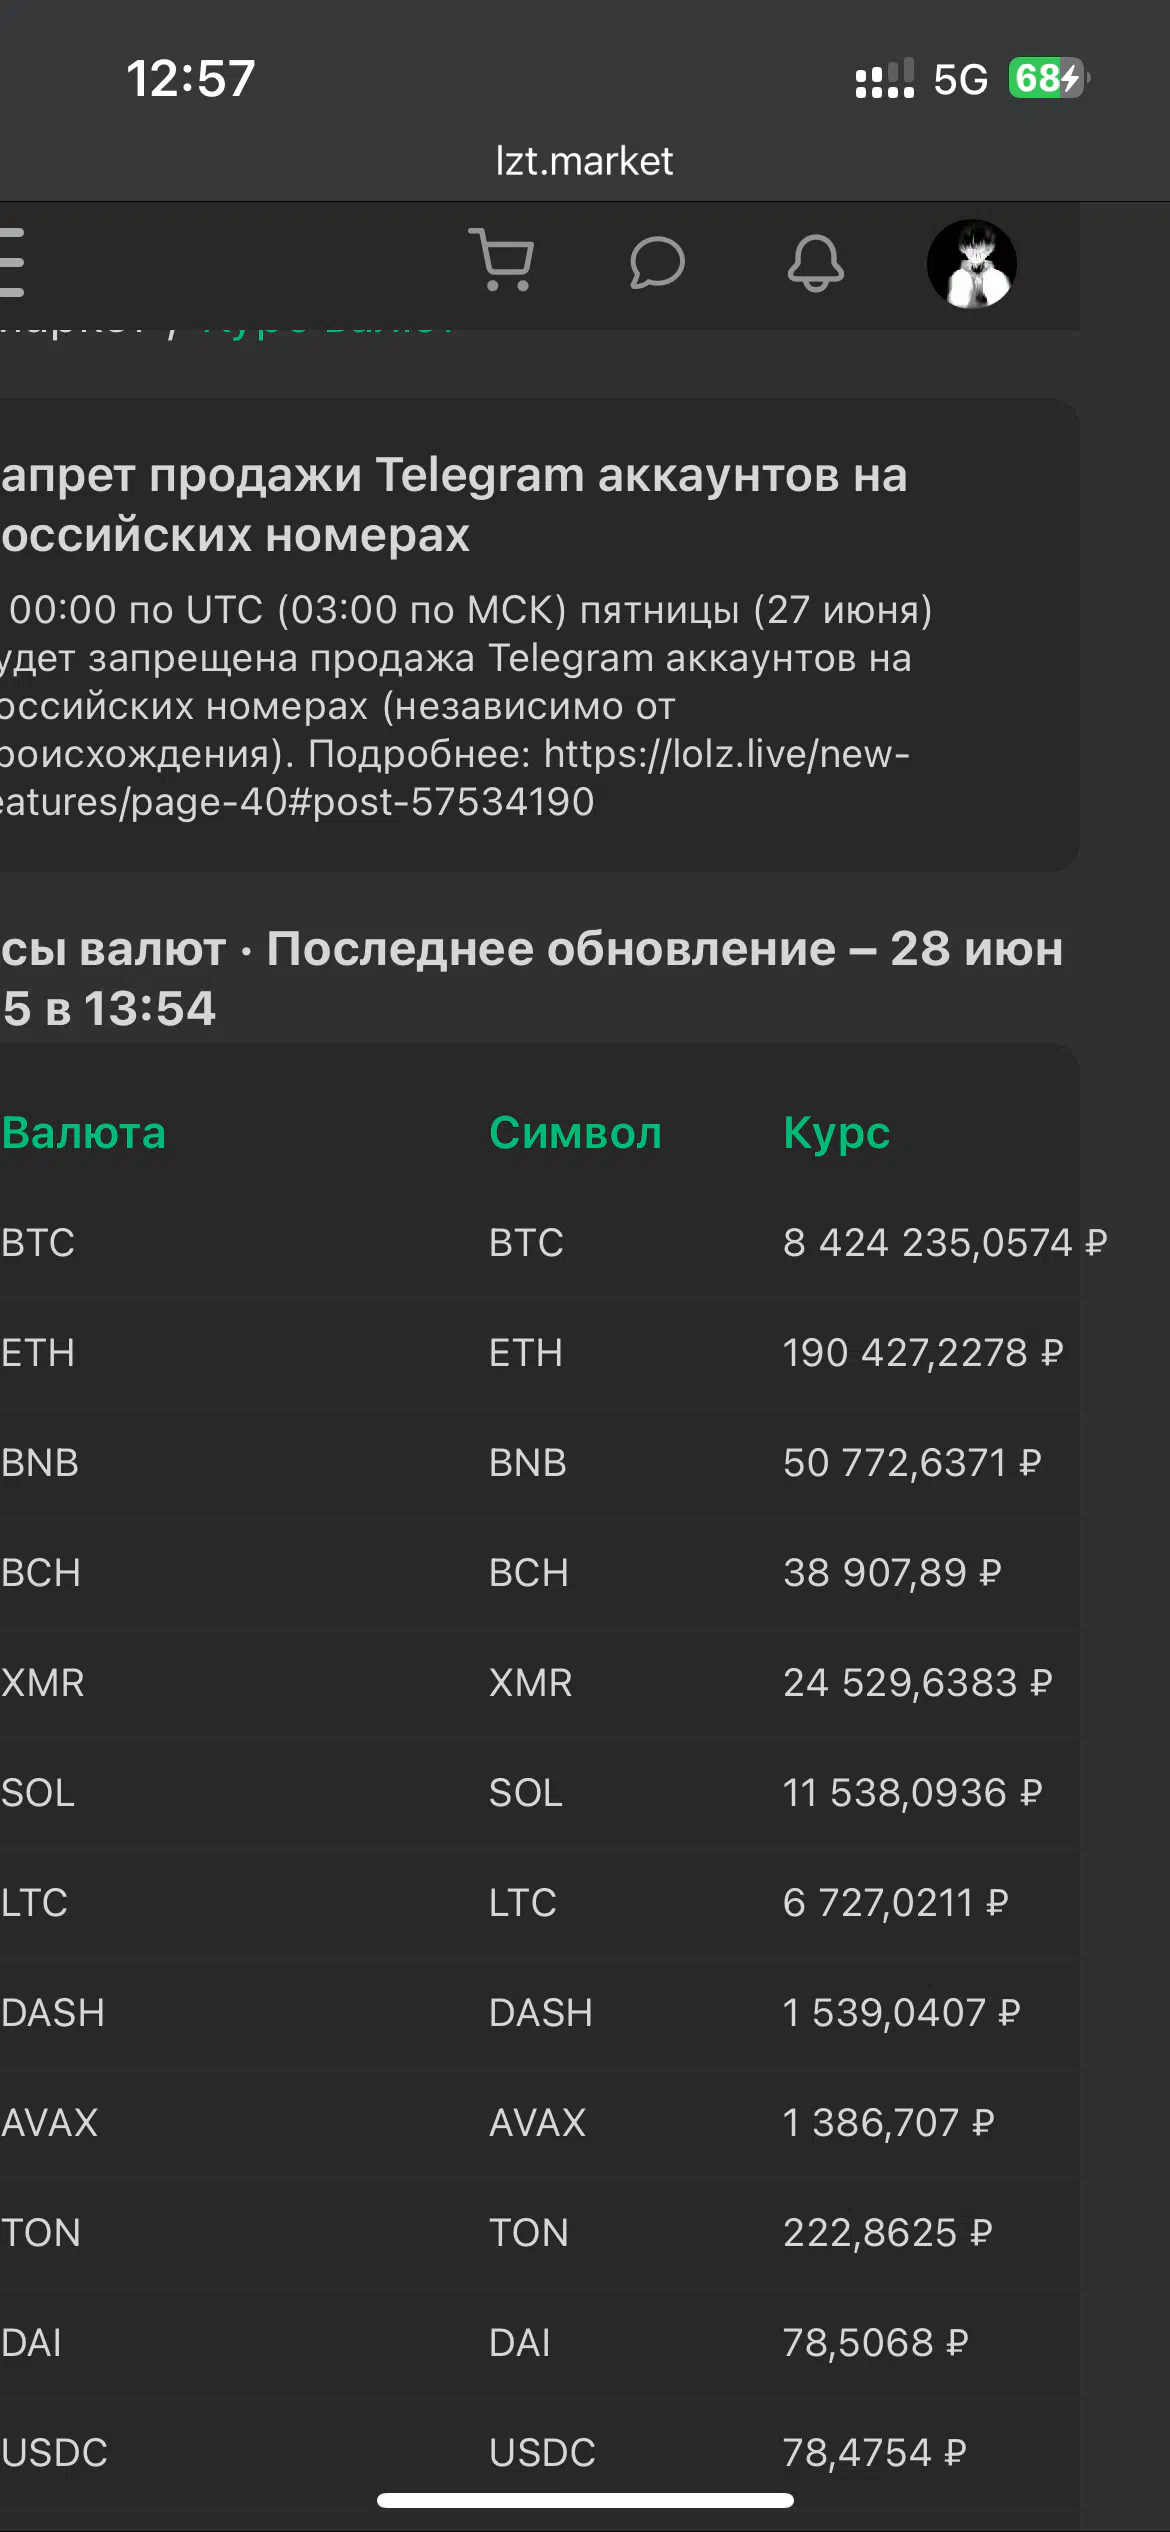The width and height of the screenshot is (1170, 2532).
Task: Open the notifications bell icon
Action: (x=816, y=263)
